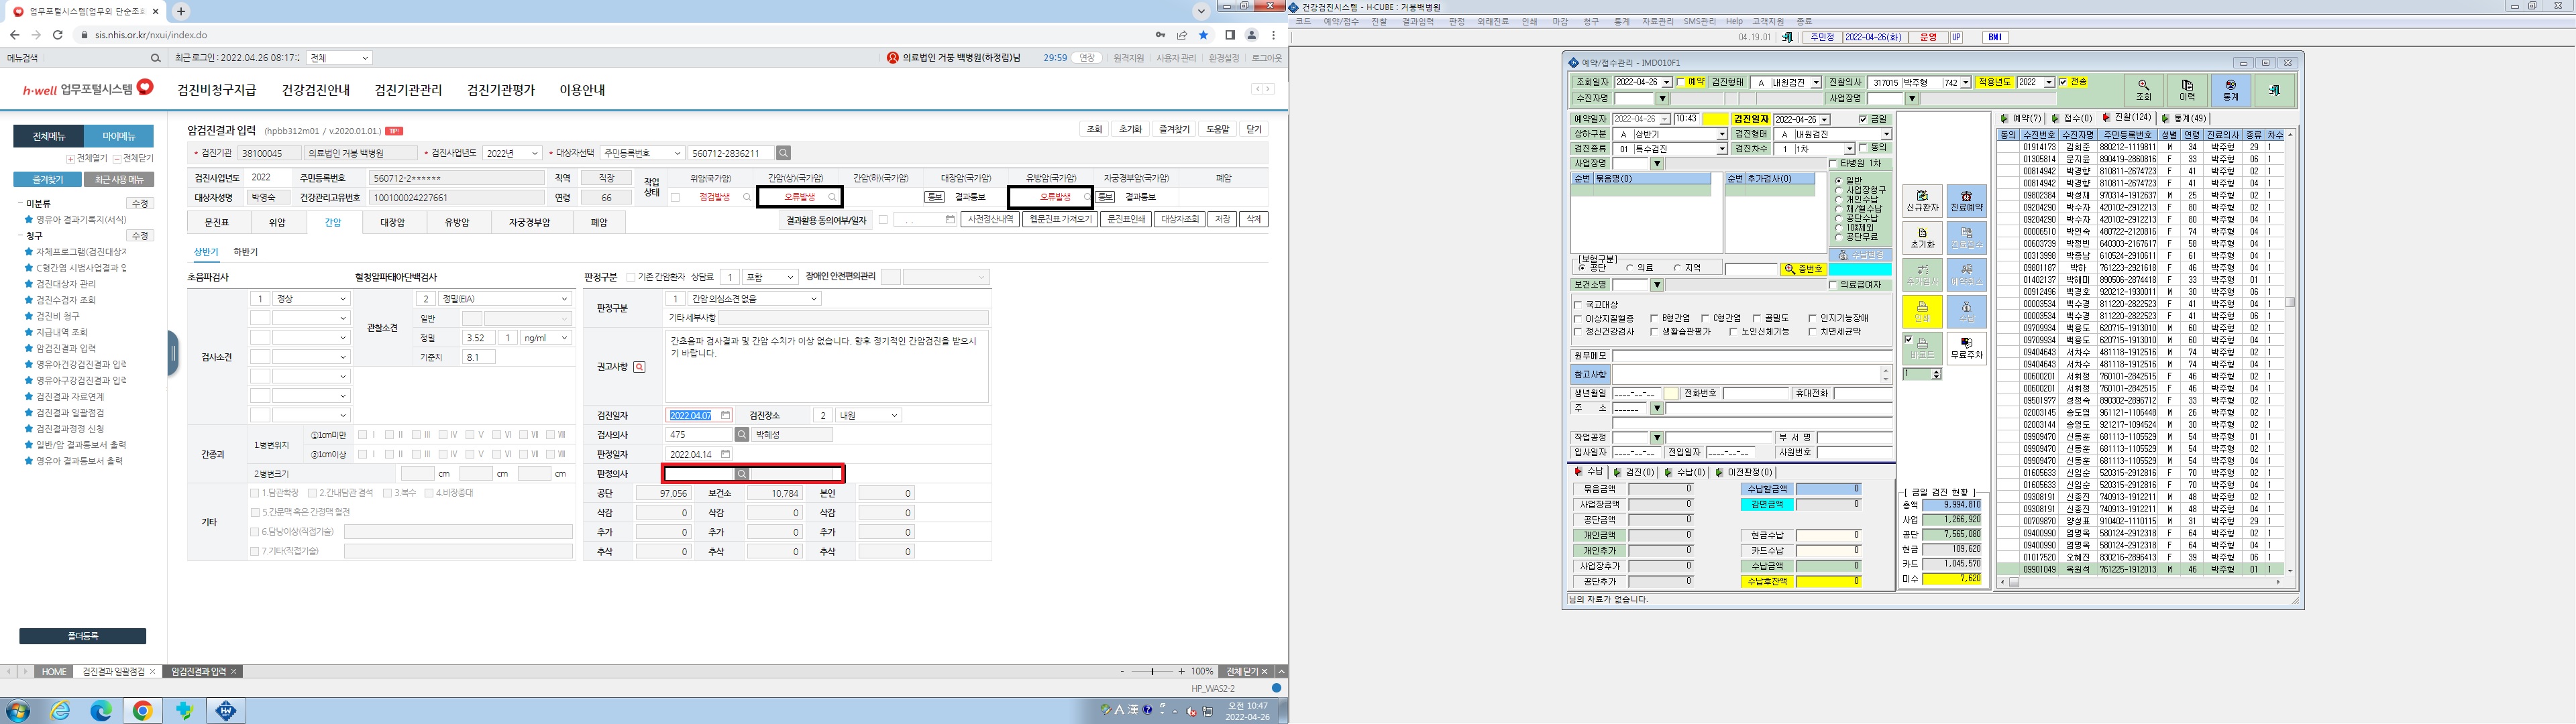Click the 초기화 reset icon button
The width and height of the screenshot is (2576, 724).
click(x=1922, y=238)
